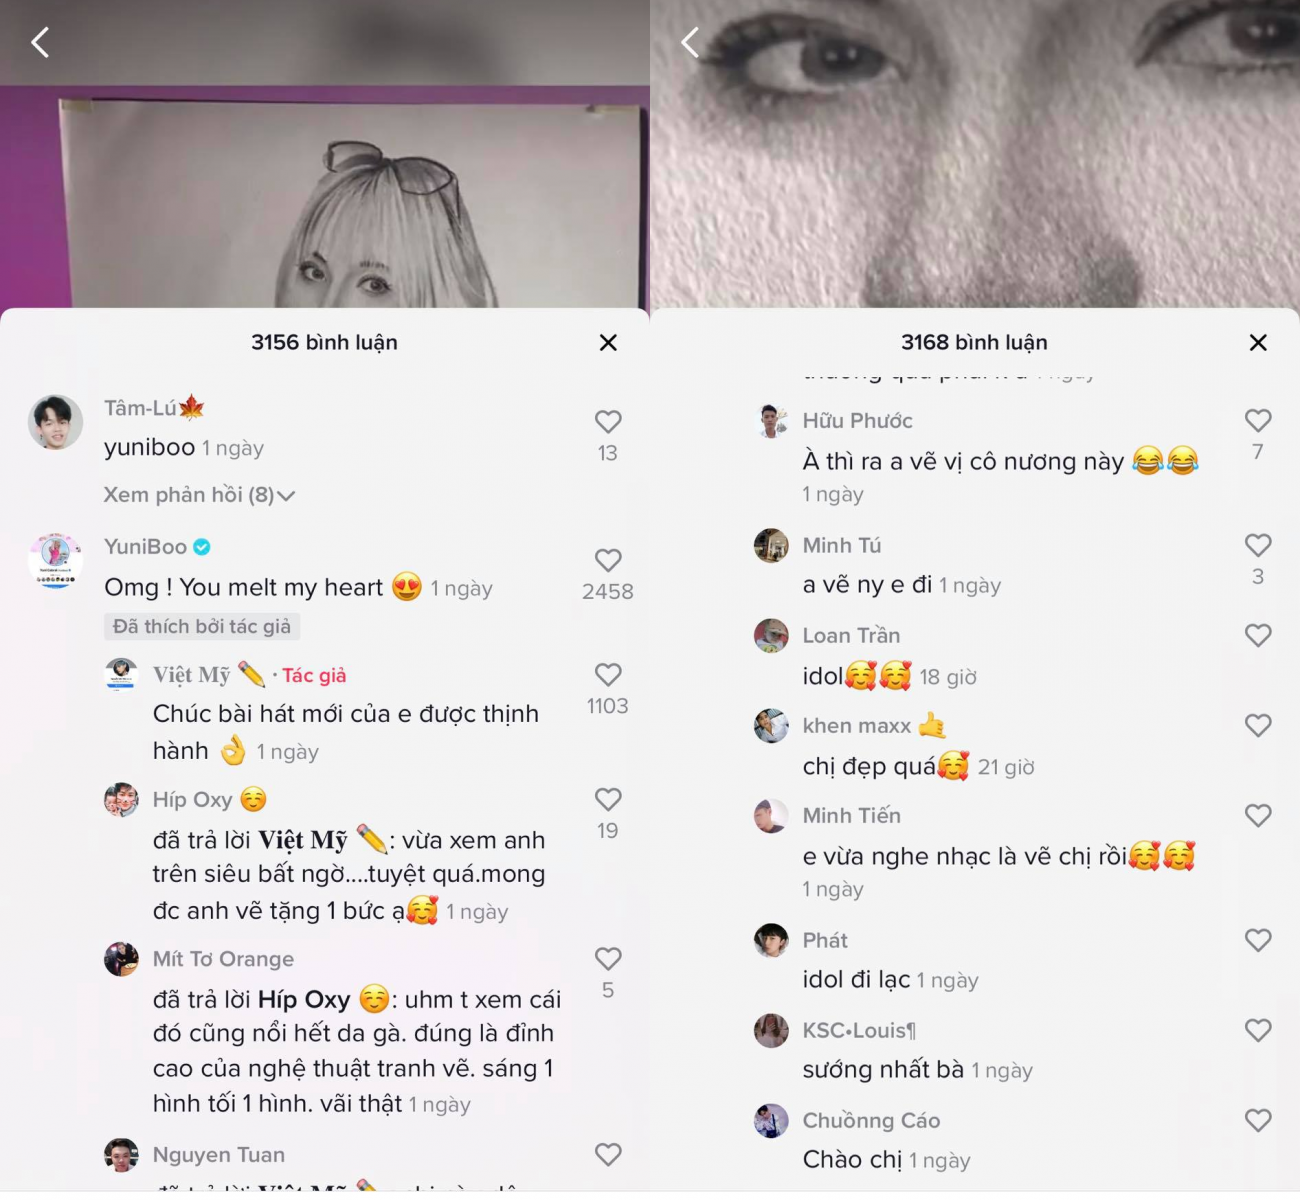The width and height of the screenshot is (1300, 1200).
Task: Heart Mít Tơ Orange's reply
Action: click(608, 959)
